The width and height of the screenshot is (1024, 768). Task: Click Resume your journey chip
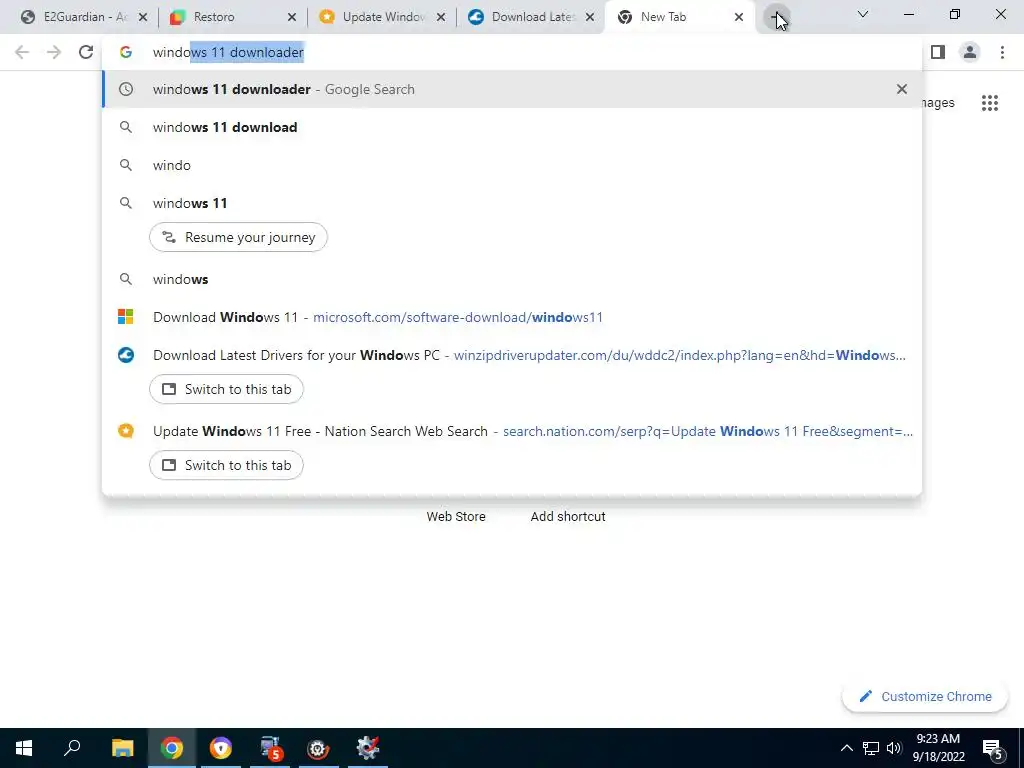tap(238, 237)
